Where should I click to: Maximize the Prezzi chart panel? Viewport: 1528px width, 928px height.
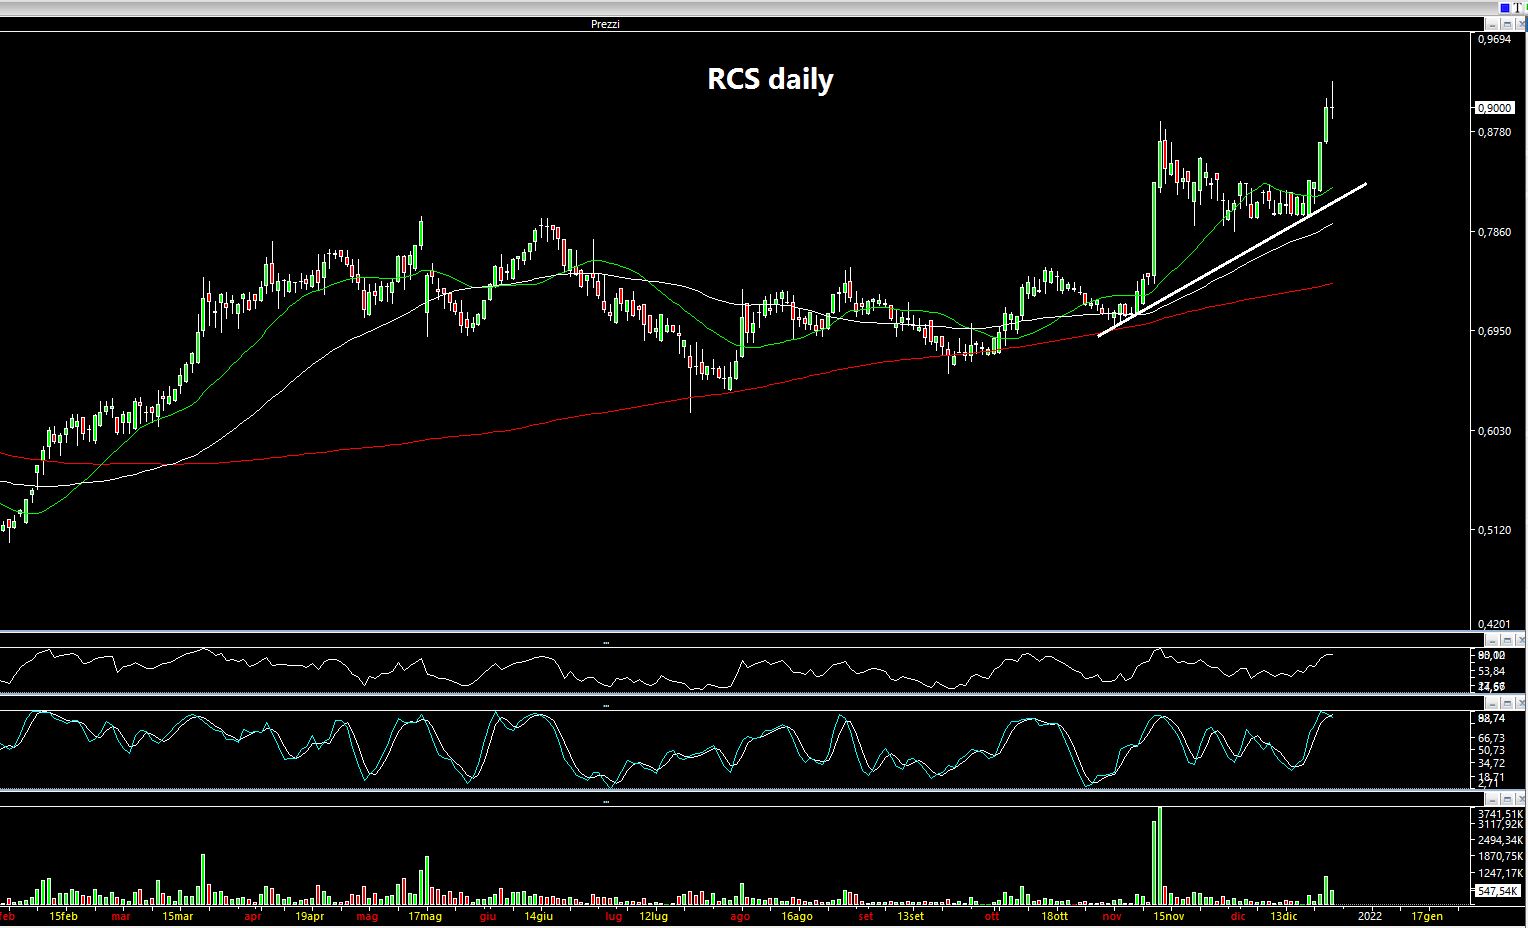click(1505, 23)
